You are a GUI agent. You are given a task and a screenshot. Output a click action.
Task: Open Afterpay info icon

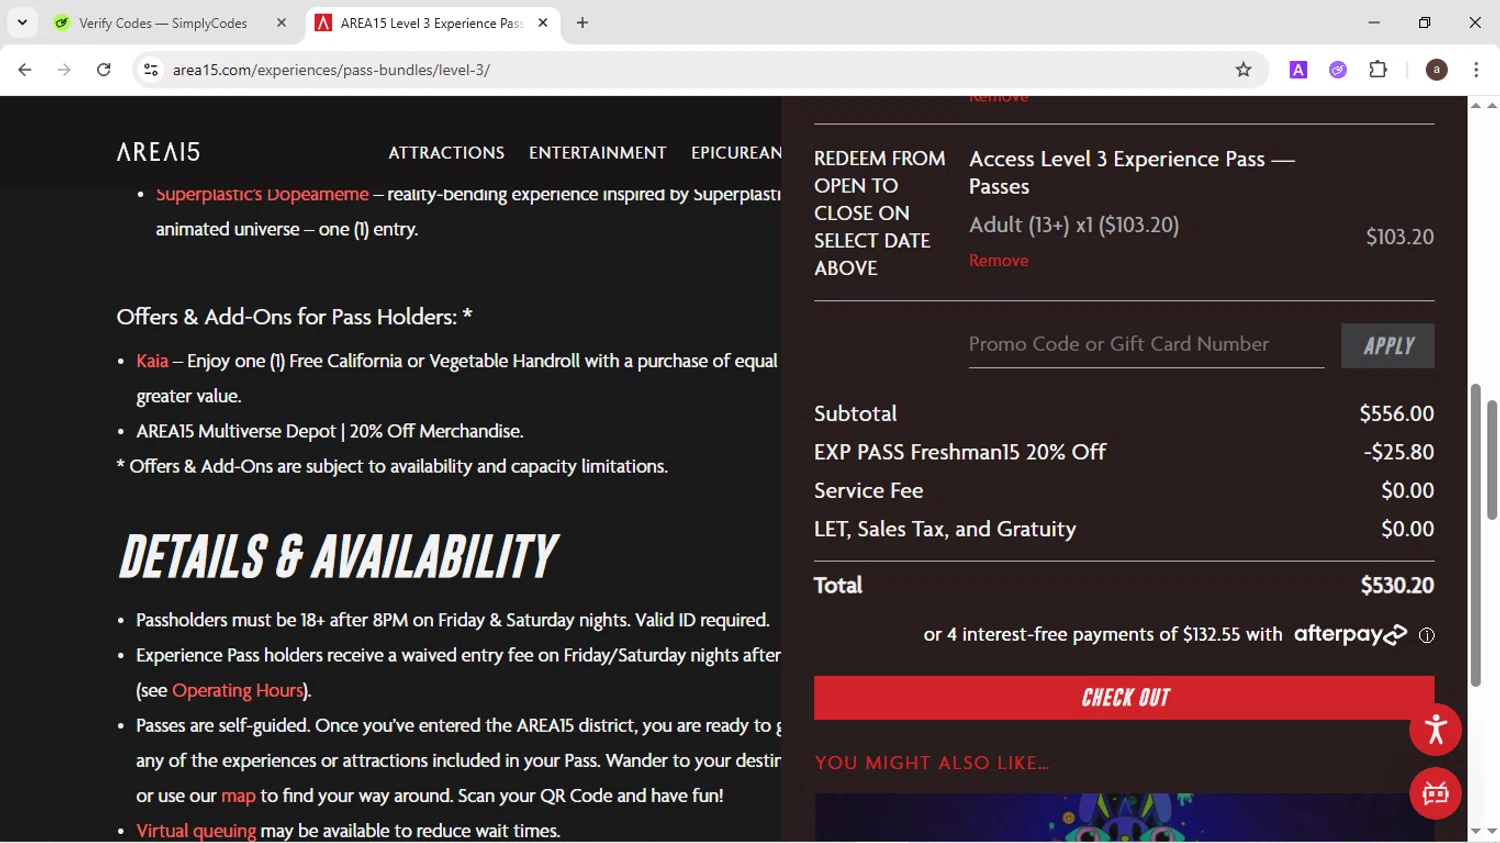click(x=1427, y=636)
